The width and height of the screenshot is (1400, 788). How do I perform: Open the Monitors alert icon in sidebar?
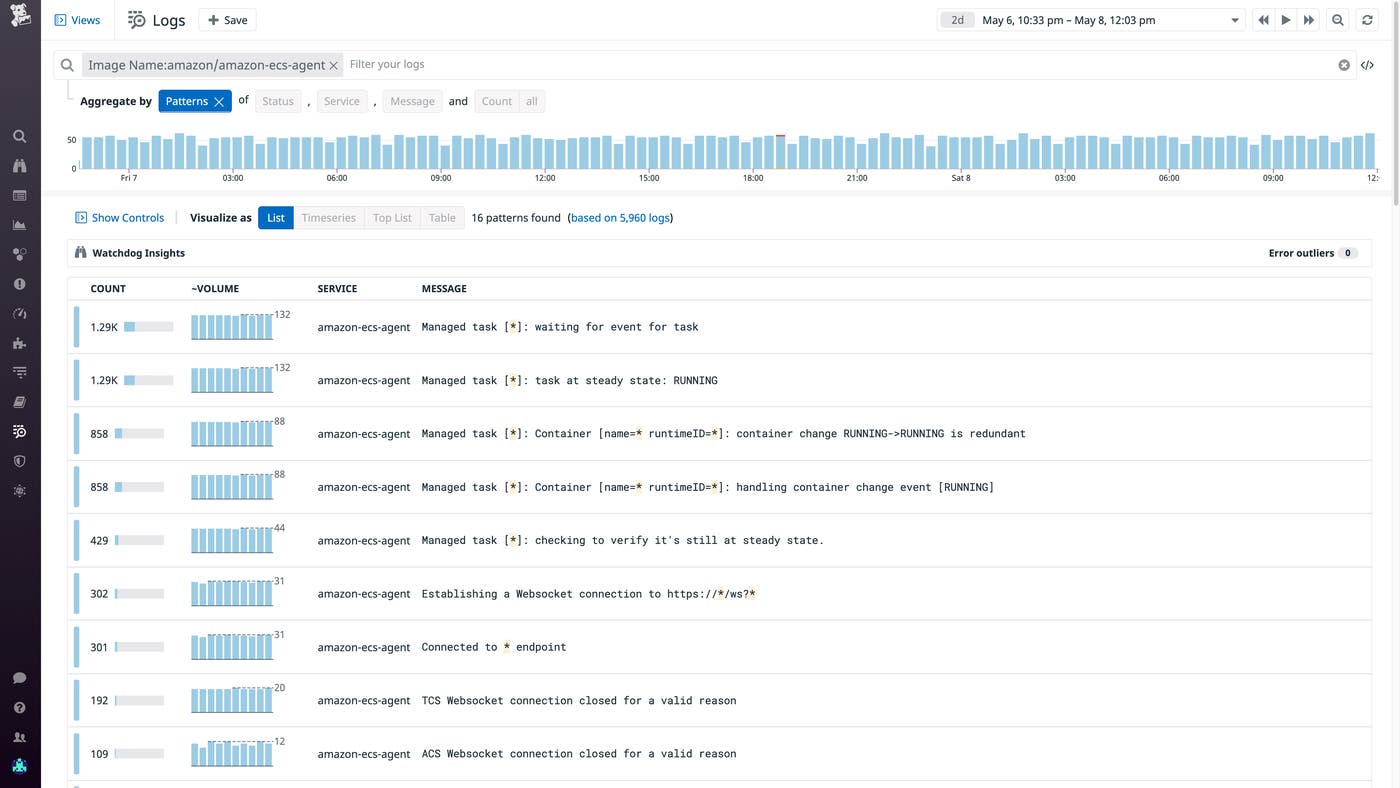coord(19,283)
